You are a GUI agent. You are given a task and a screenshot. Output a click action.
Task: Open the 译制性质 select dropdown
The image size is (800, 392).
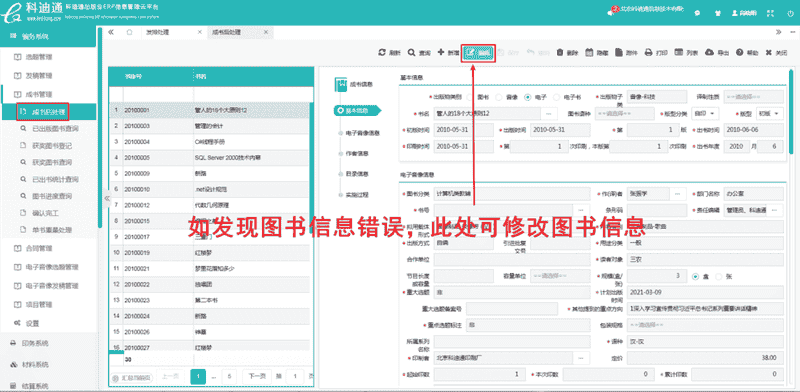point(754,96)
